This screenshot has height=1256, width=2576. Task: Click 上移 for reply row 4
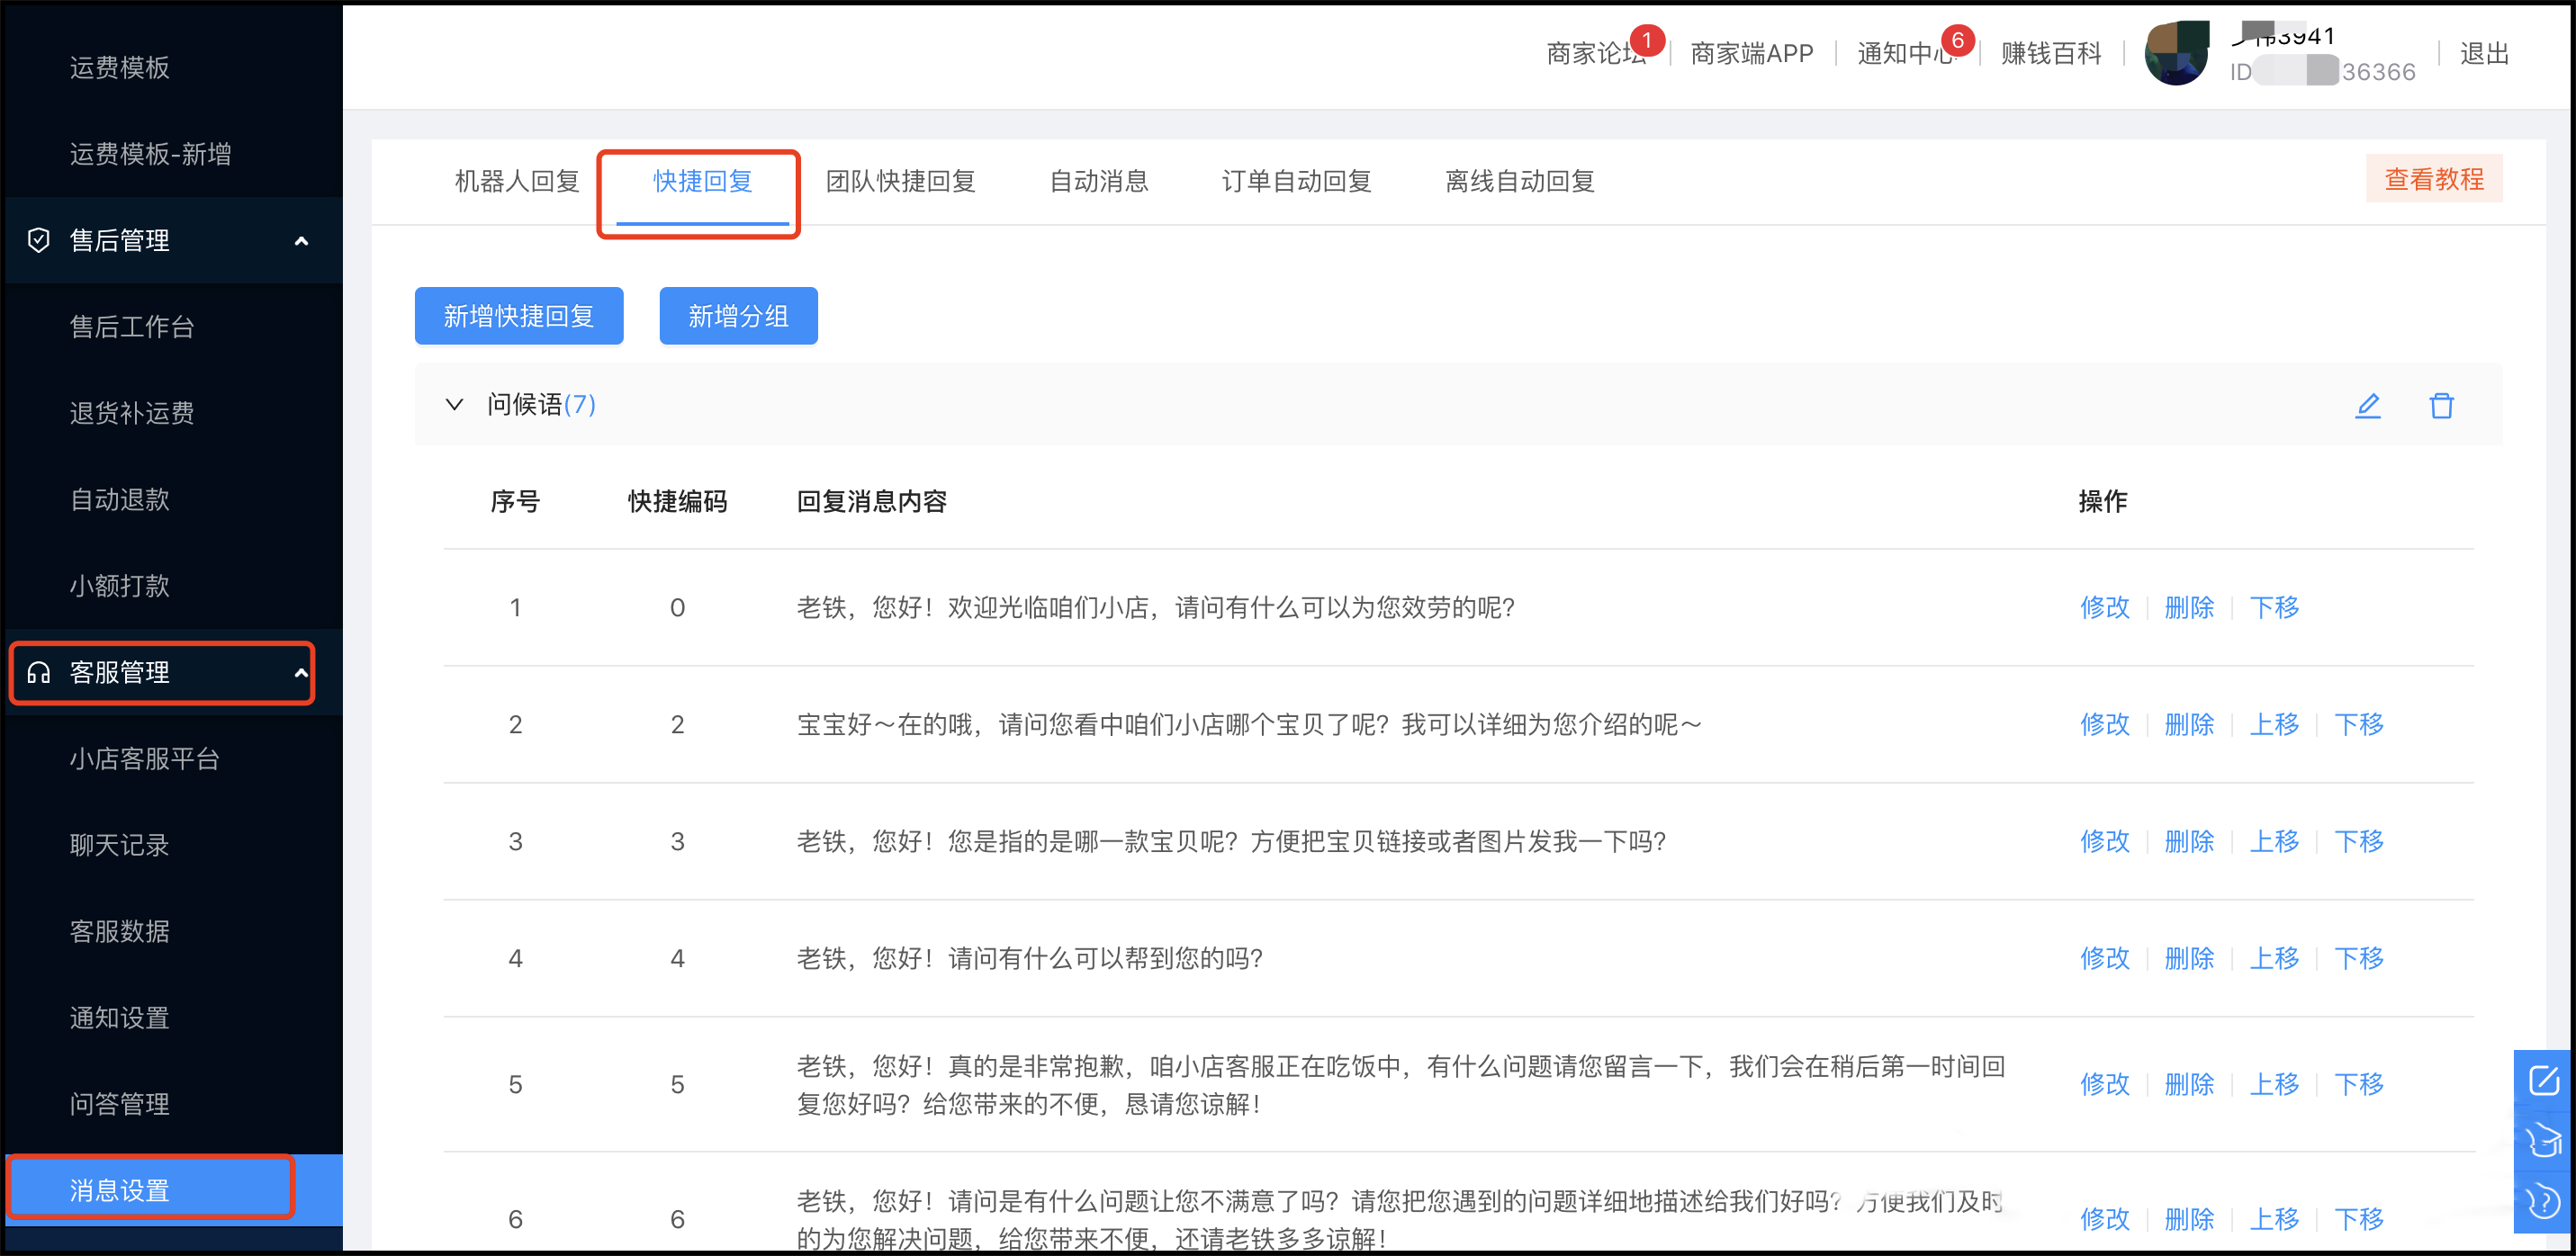pyautogui.click(x=2274, y=958)
